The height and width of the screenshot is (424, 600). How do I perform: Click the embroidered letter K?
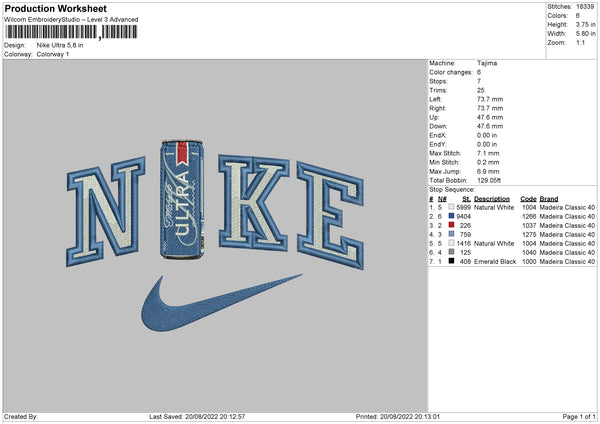tap(254, 202)
